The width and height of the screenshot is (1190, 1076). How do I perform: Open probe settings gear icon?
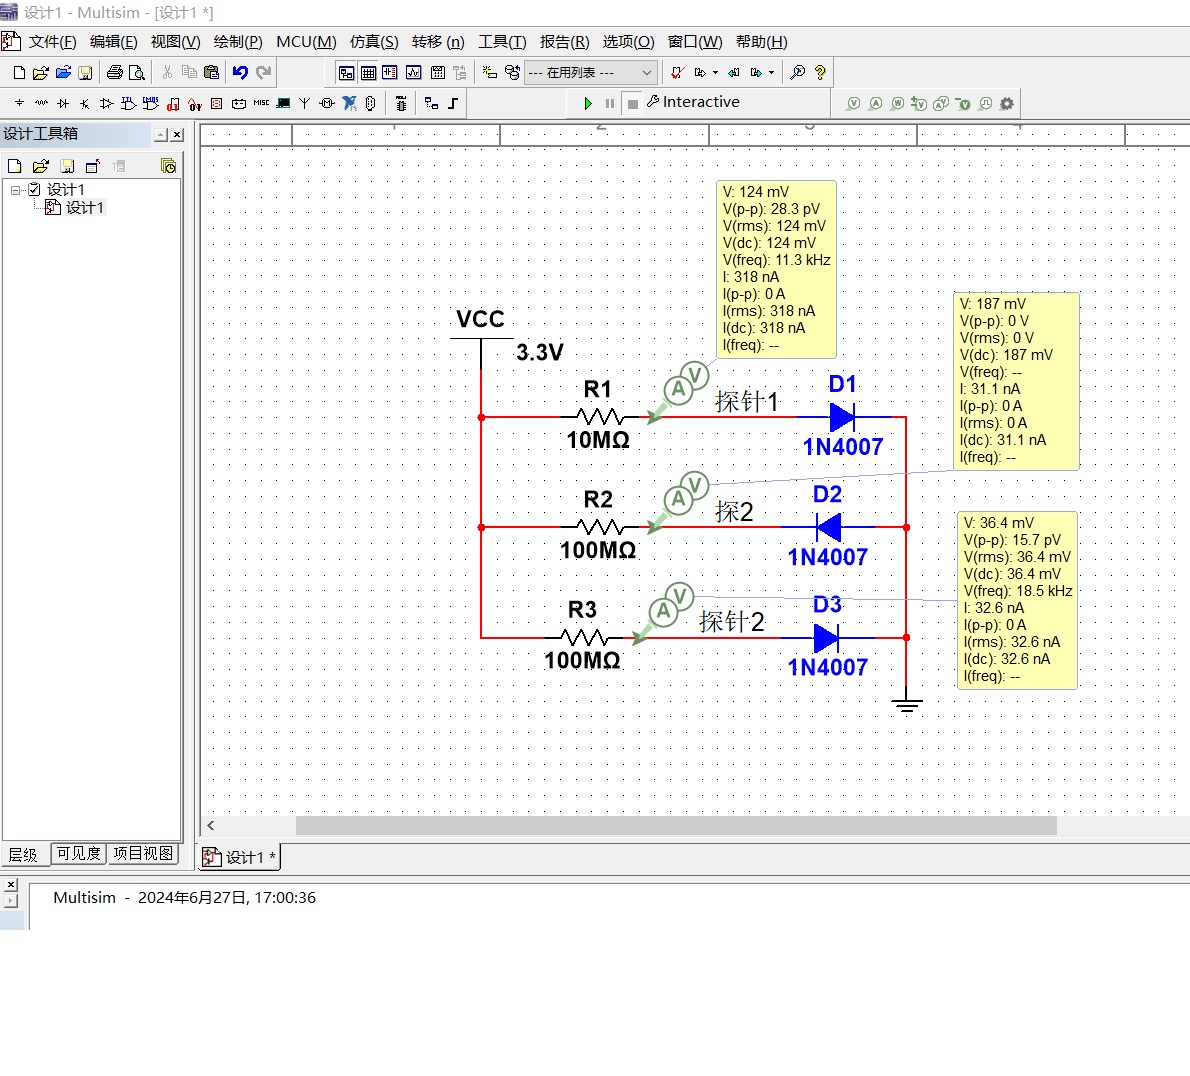[1007, 104]
